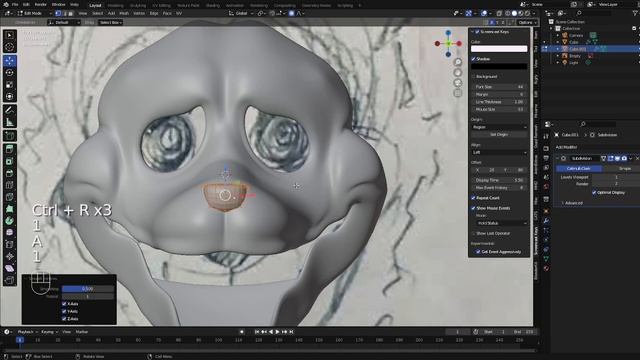The image size is (640, 360).
Task: Activate the Scale tool
Action: (9, 84)
